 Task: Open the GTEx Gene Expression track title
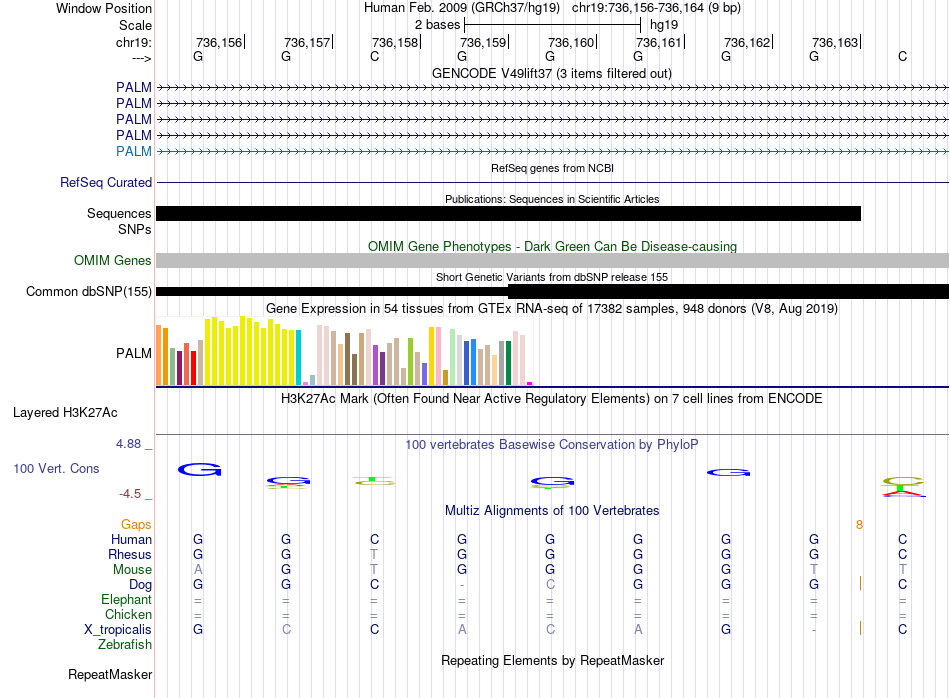(552, 308)
